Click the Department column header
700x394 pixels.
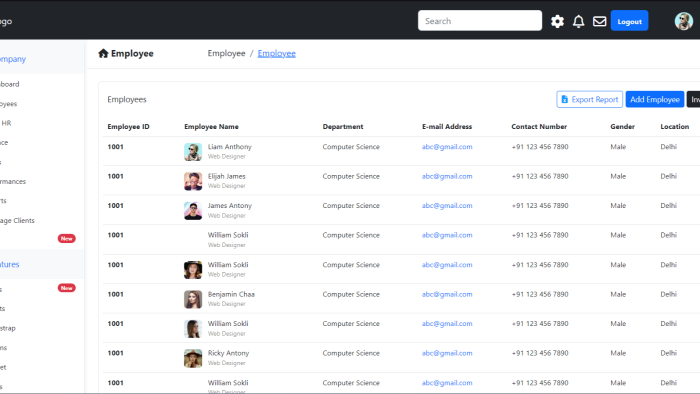(343, 127)
